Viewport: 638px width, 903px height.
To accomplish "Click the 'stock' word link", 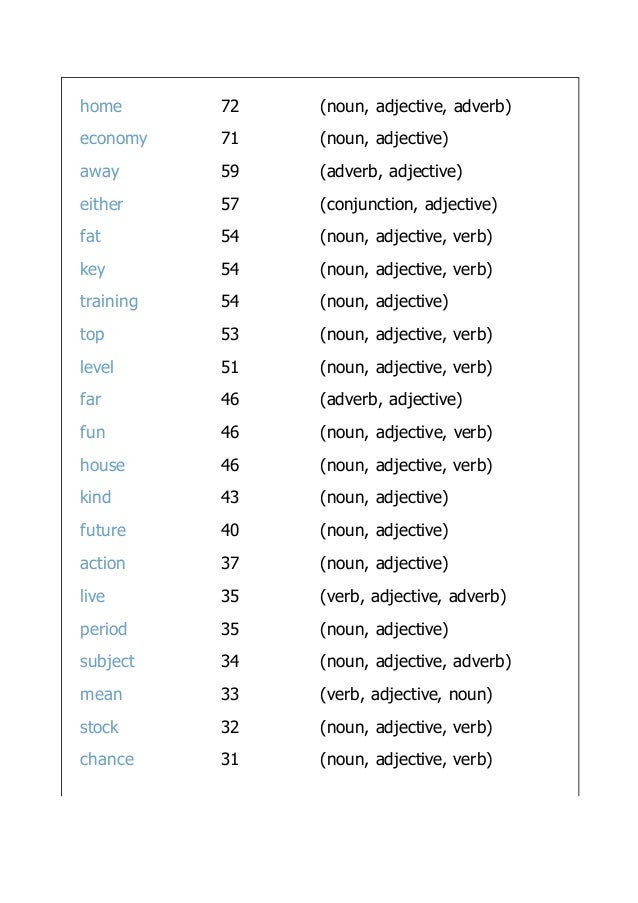I will click(99, 727).
